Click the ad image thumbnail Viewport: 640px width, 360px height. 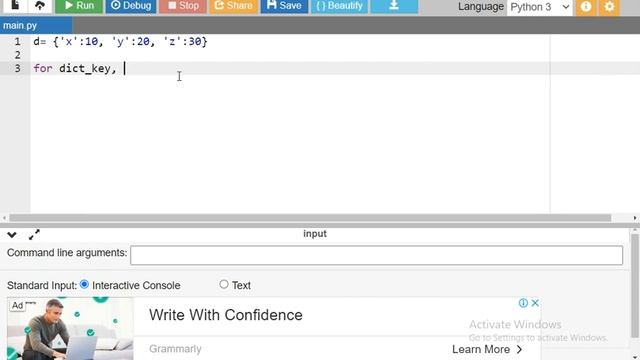pyautogui.click(x=70, y=329)
